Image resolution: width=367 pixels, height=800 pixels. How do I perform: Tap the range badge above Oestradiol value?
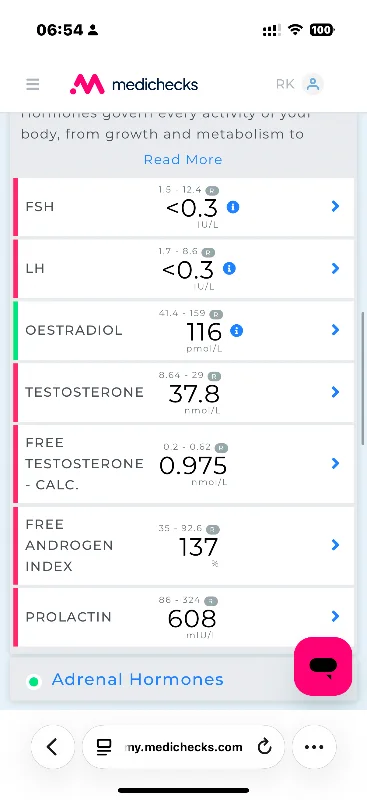pyautogui.click(x=216, y=314)
